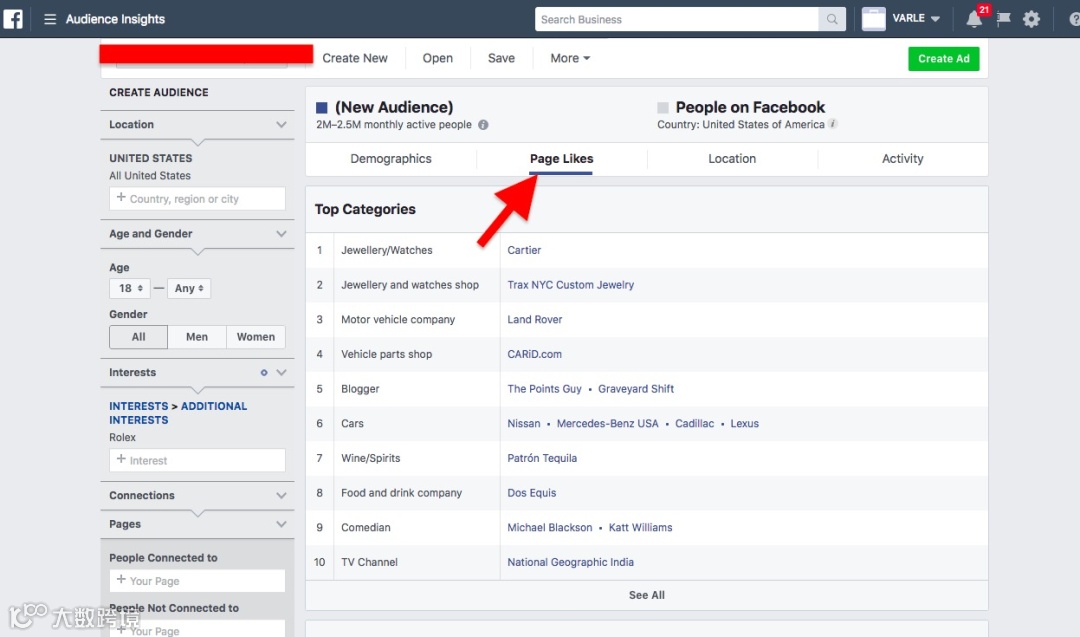Expand the Connections section

coord(281,496)
